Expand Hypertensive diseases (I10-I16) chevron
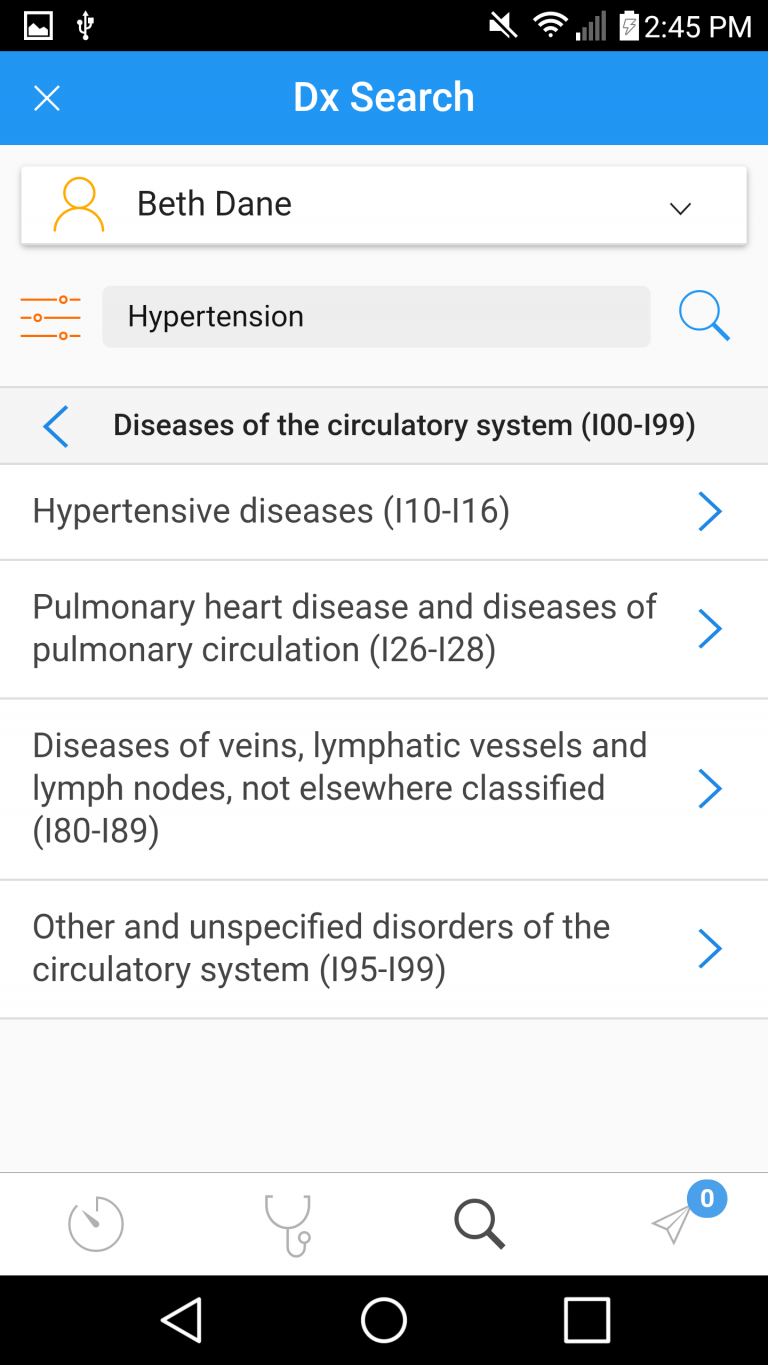 pyautogui.click(x=709, y=512)
